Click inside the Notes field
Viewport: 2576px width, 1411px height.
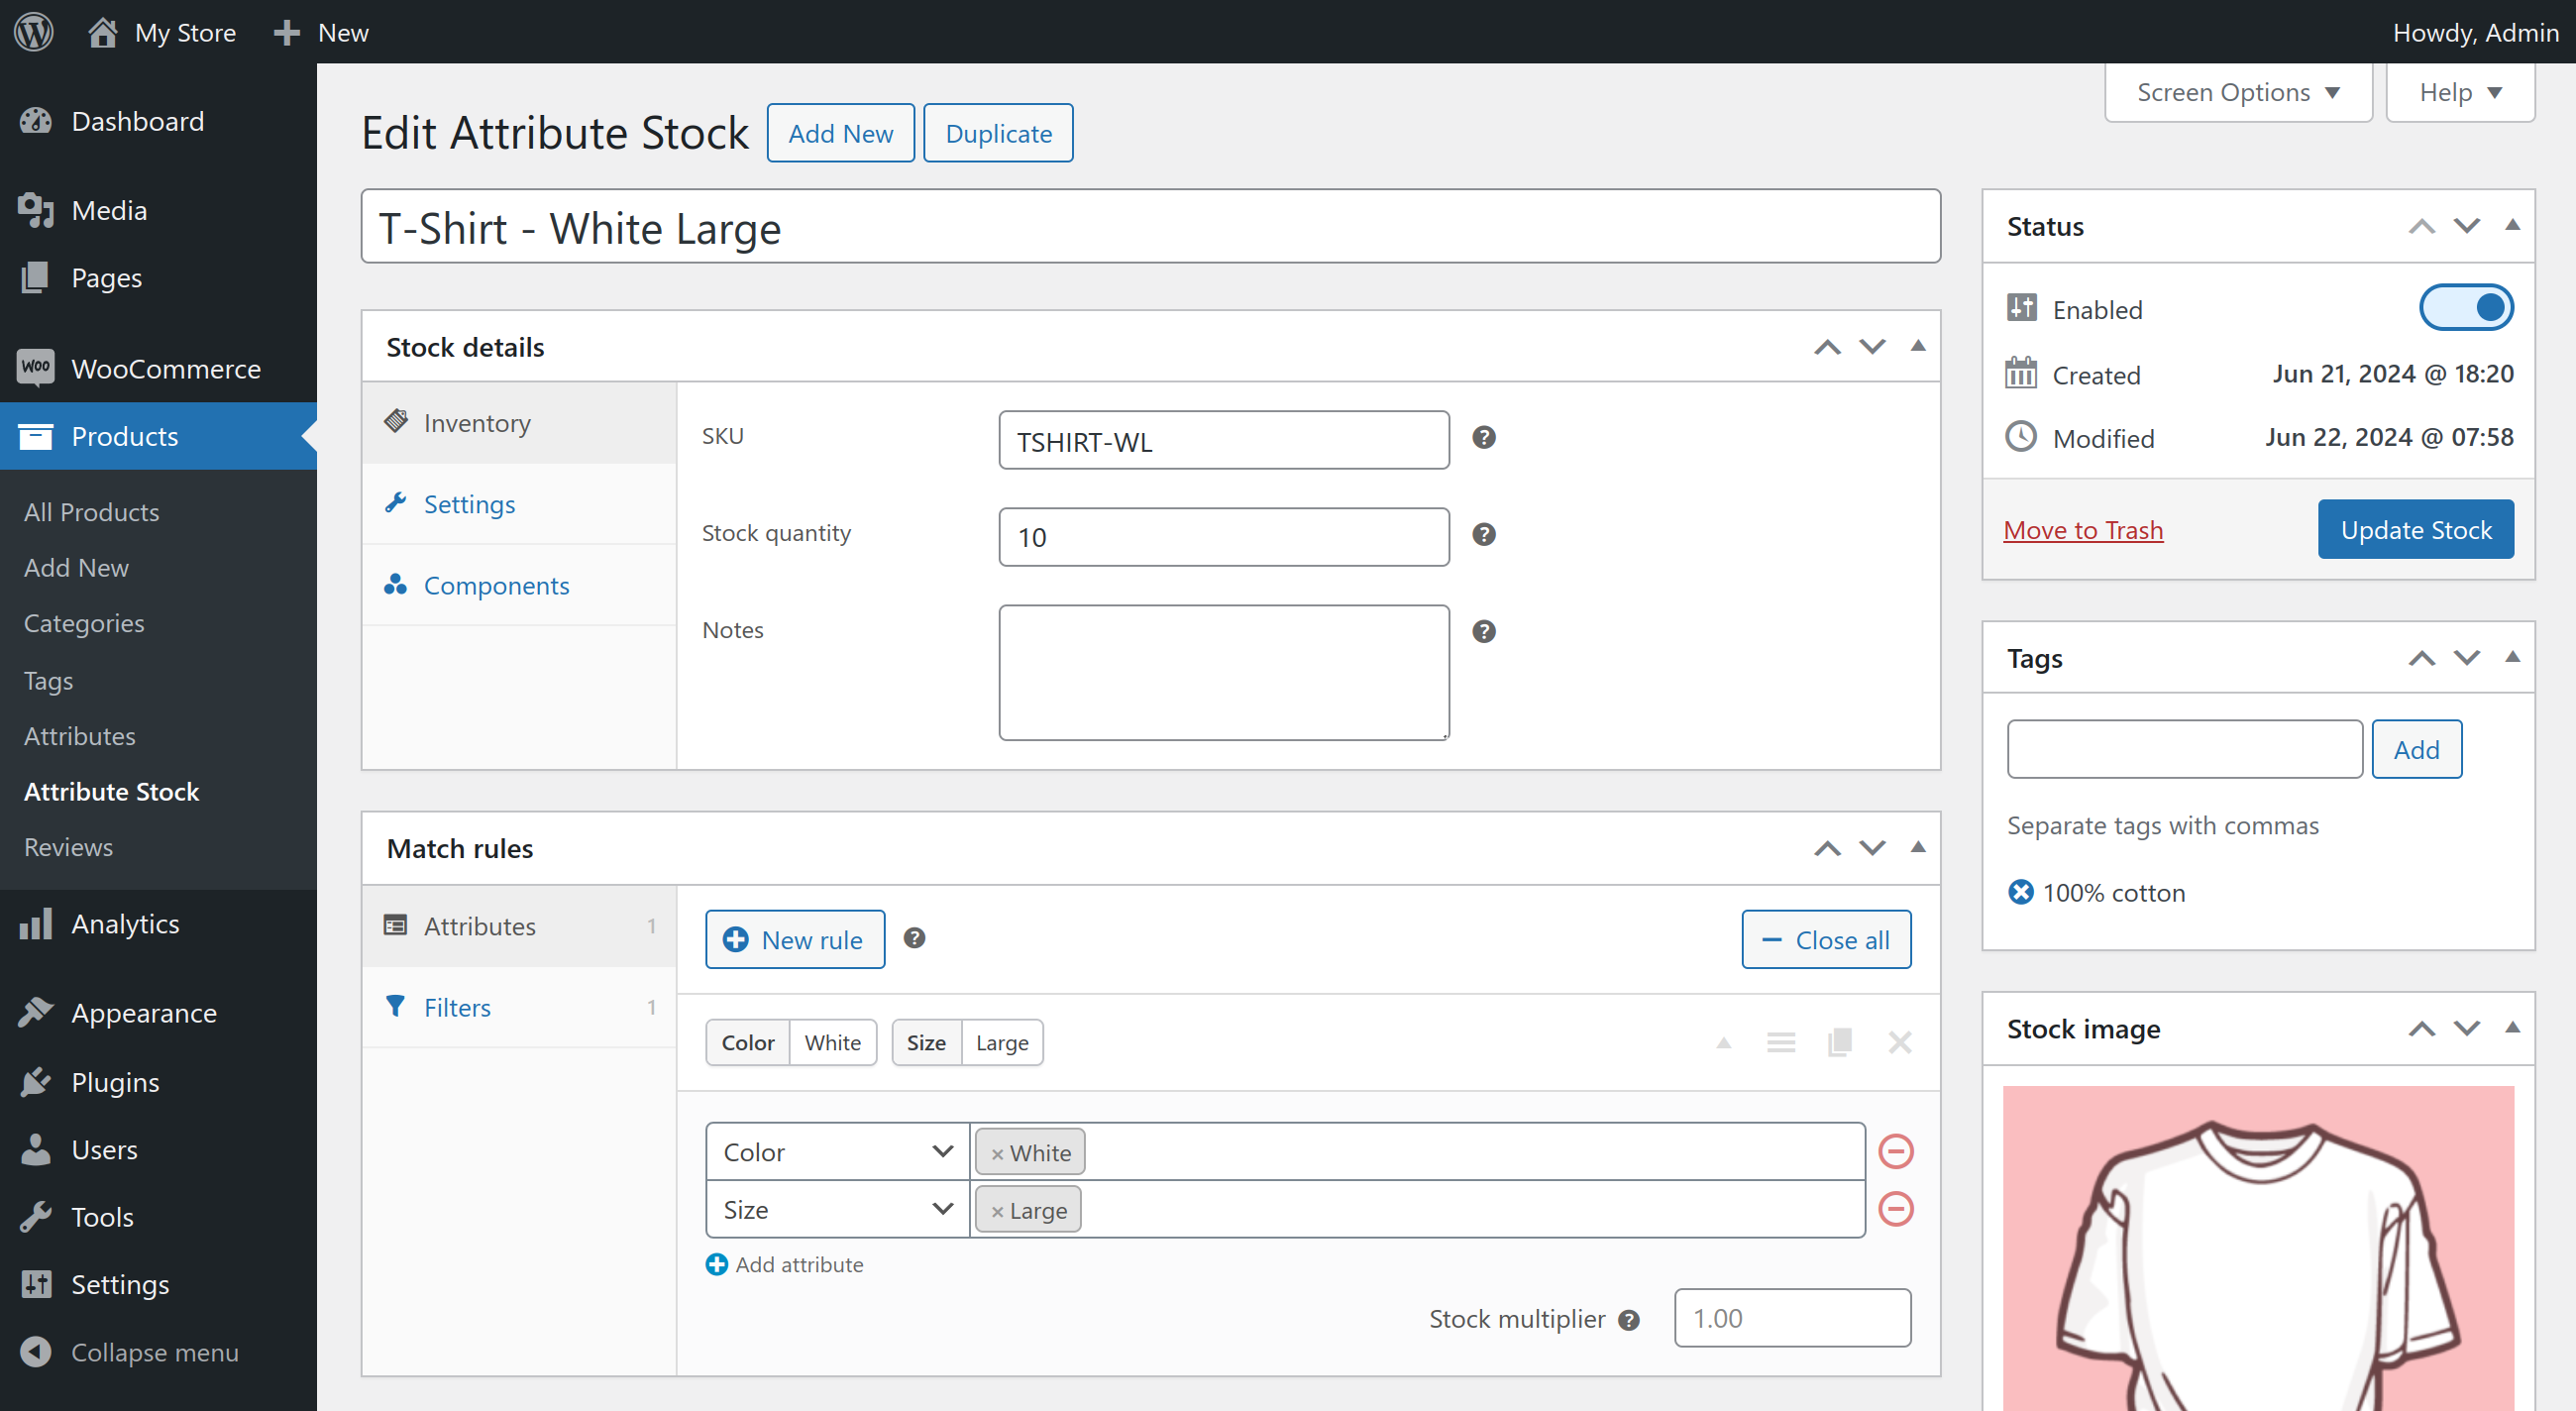point(1222,672)
